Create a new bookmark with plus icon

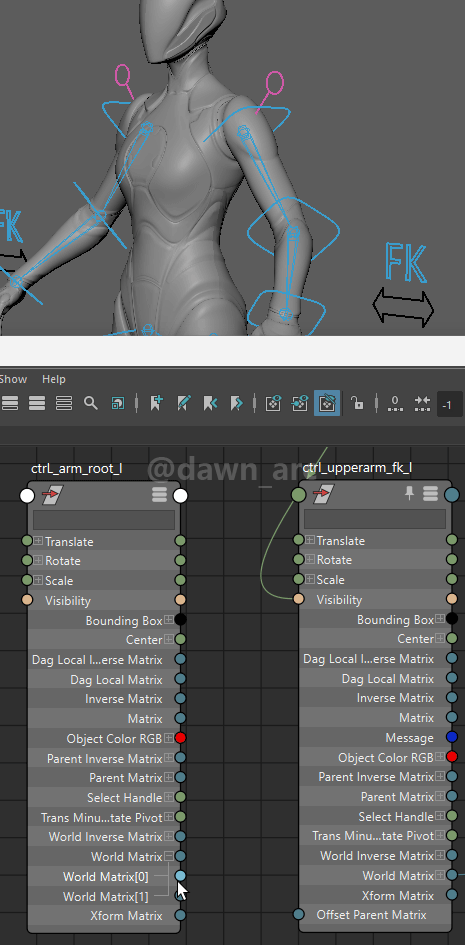[157, 403]
